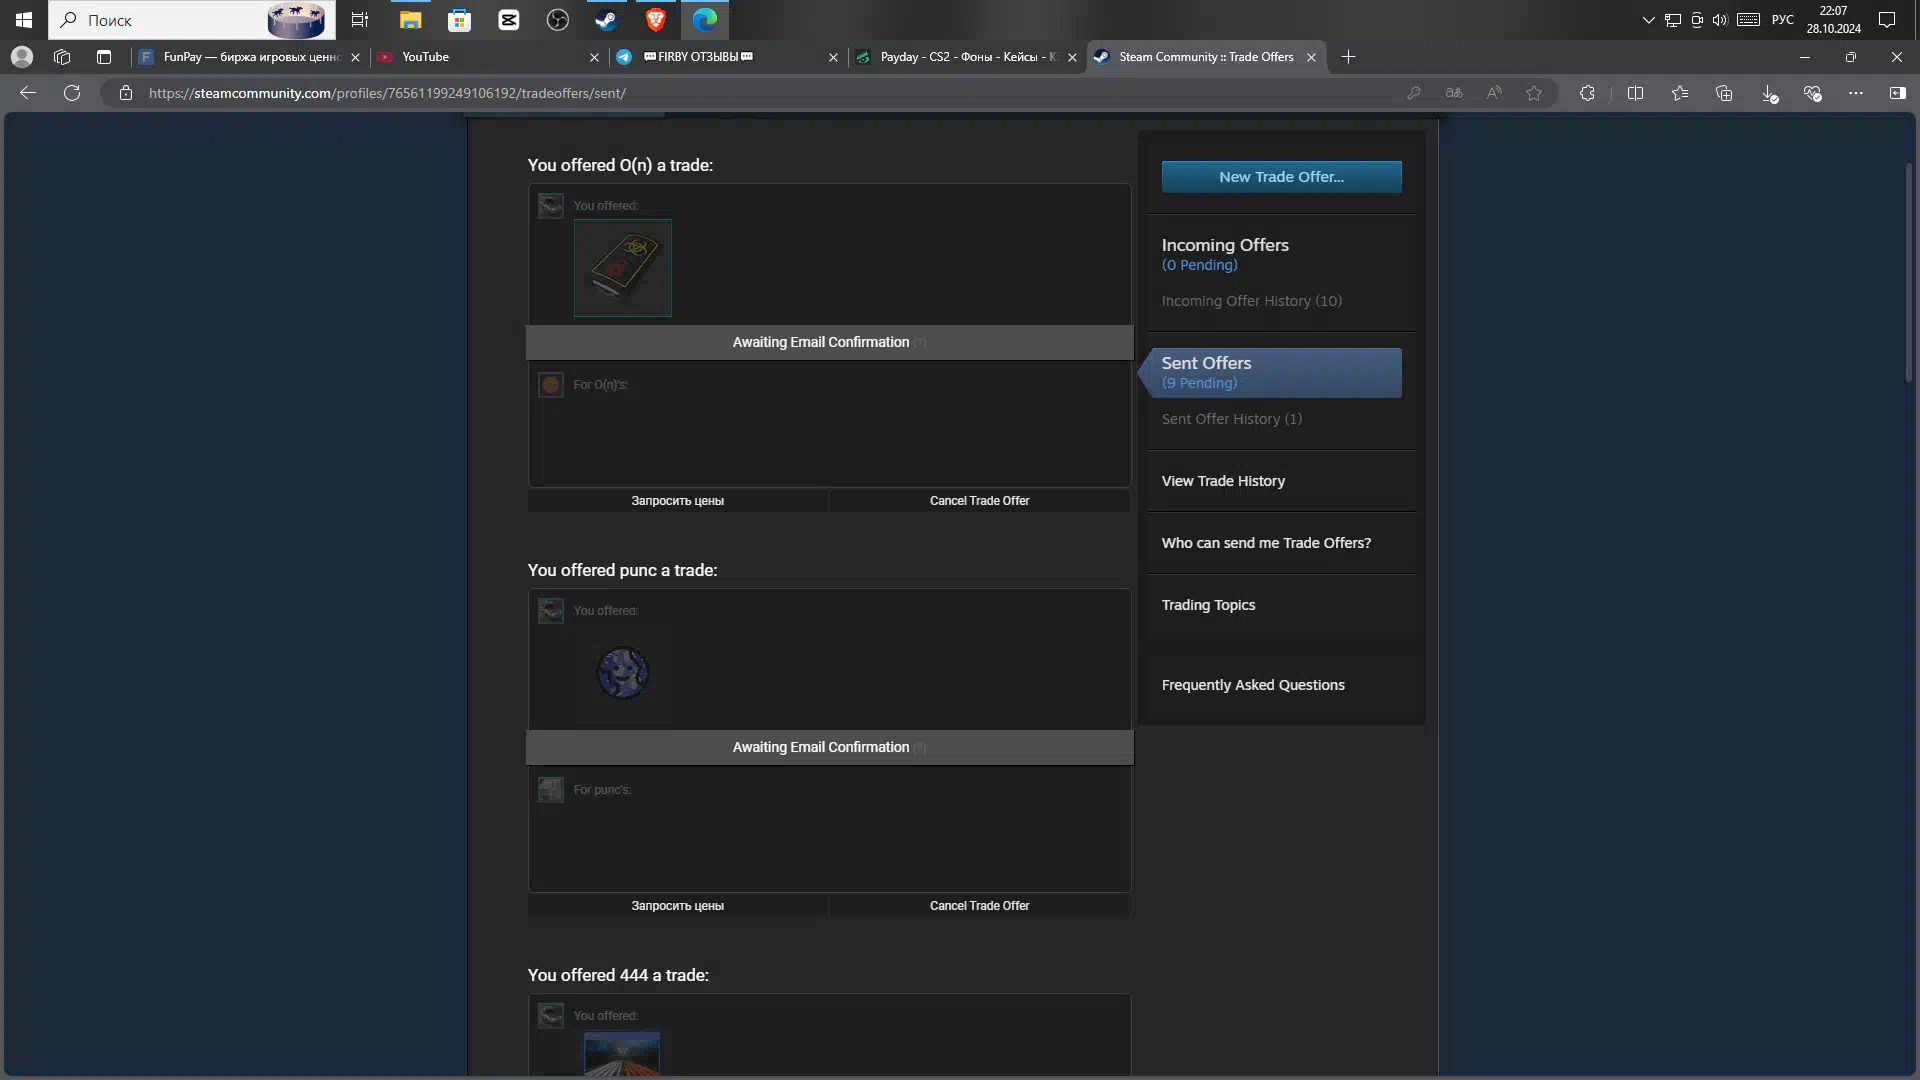Click the offered item thumbnail for 444 trade
Screen dimensions: 1920x1080
click(x=622, y=1054)
